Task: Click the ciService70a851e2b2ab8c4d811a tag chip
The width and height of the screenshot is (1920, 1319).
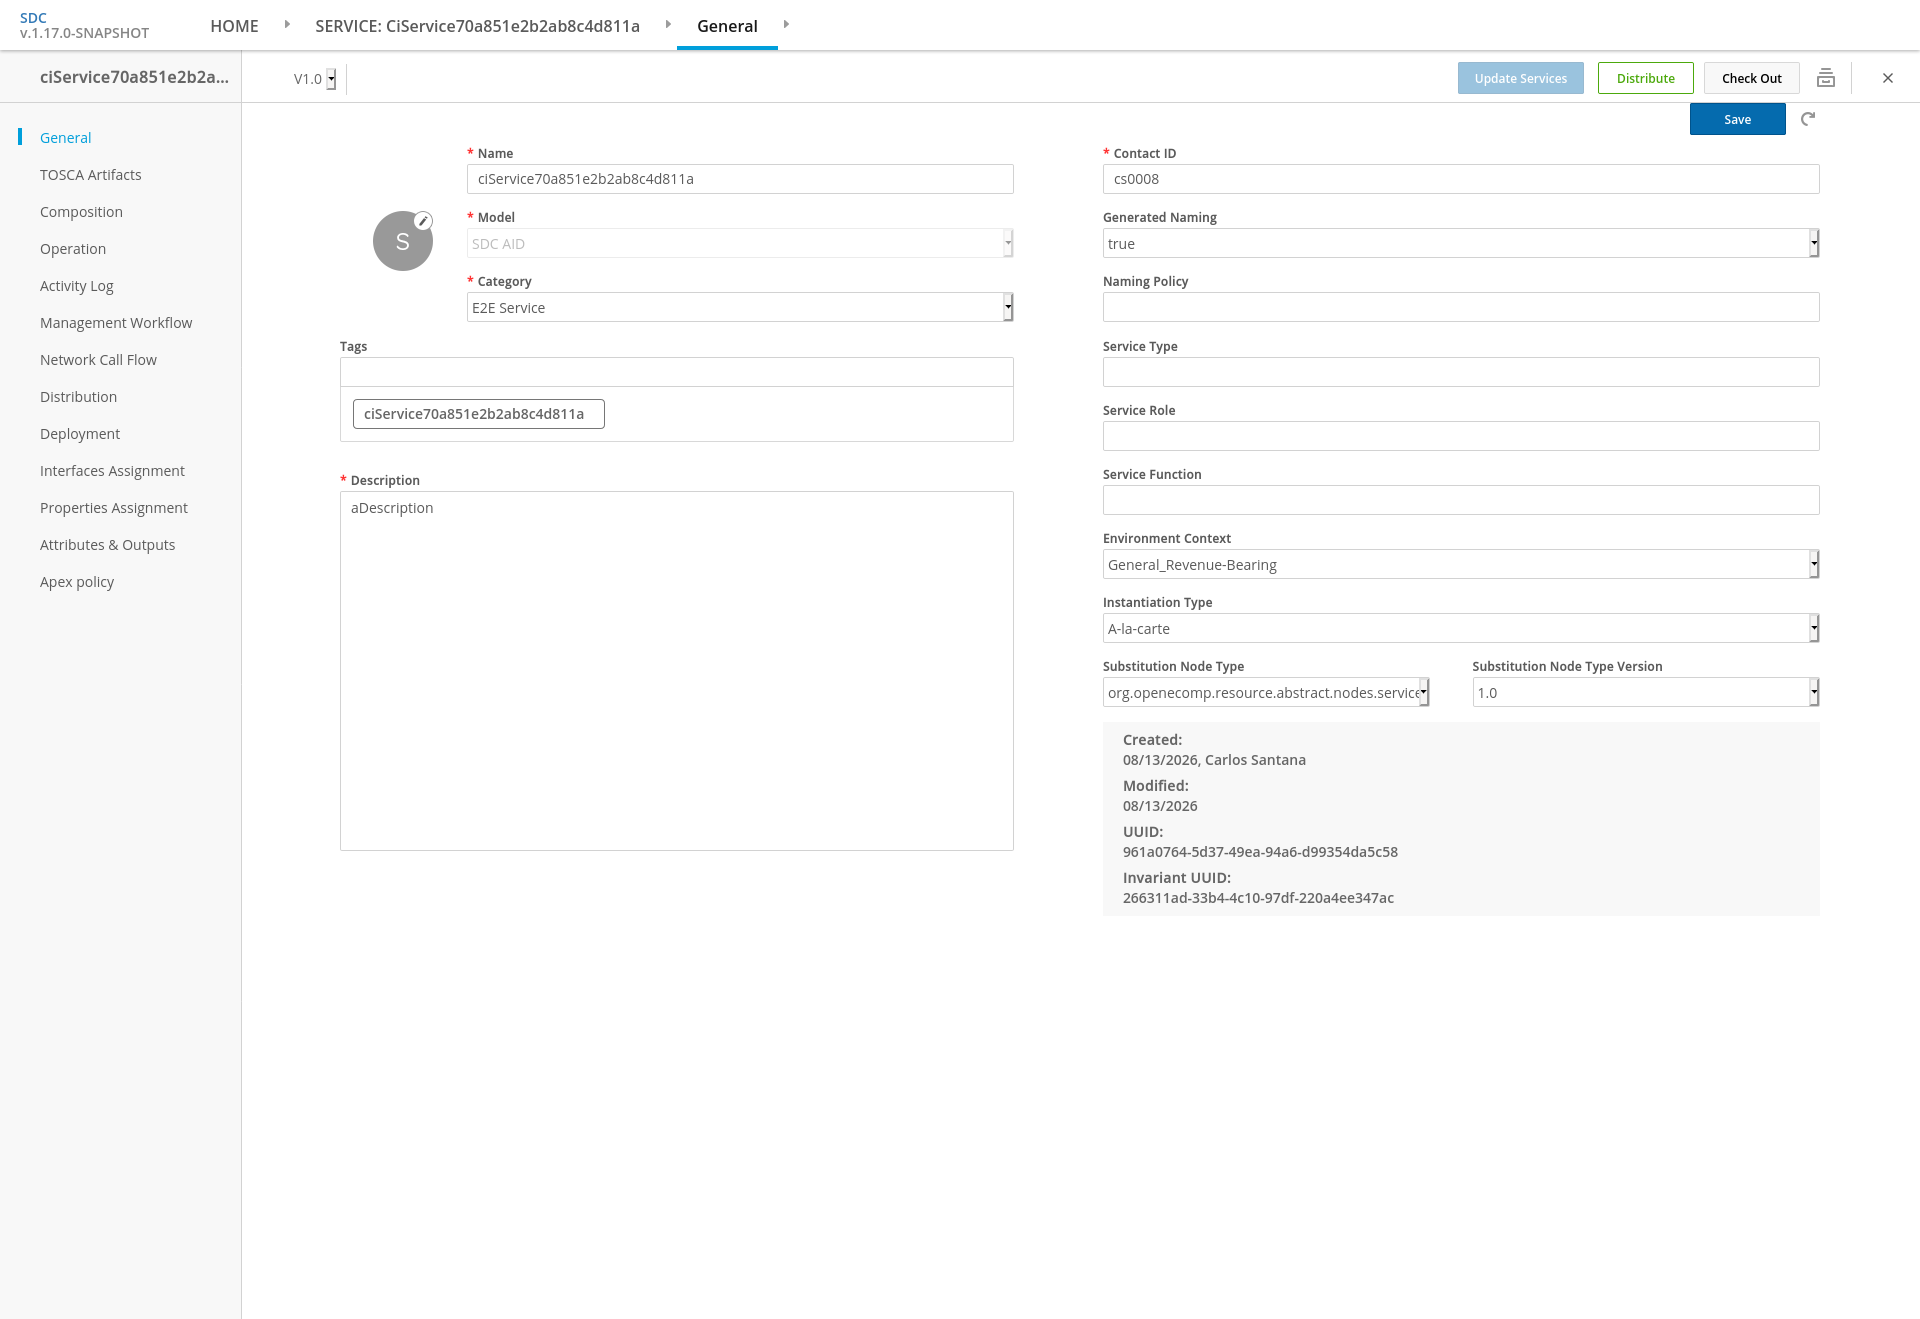Action: pyautogui.click(x=478, y=414)
